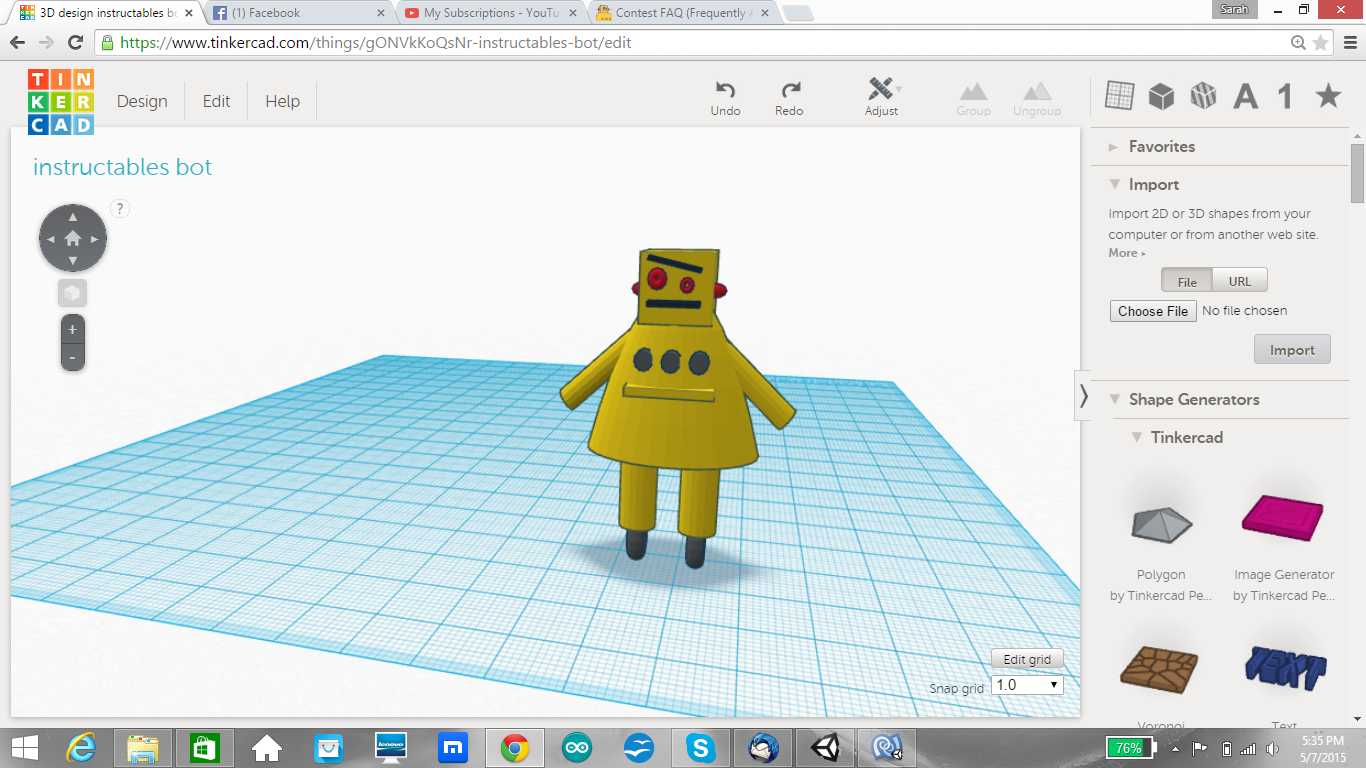Open the Holes striped-cube shape category
The image size is (1366, 768).
pos(1203,95)
